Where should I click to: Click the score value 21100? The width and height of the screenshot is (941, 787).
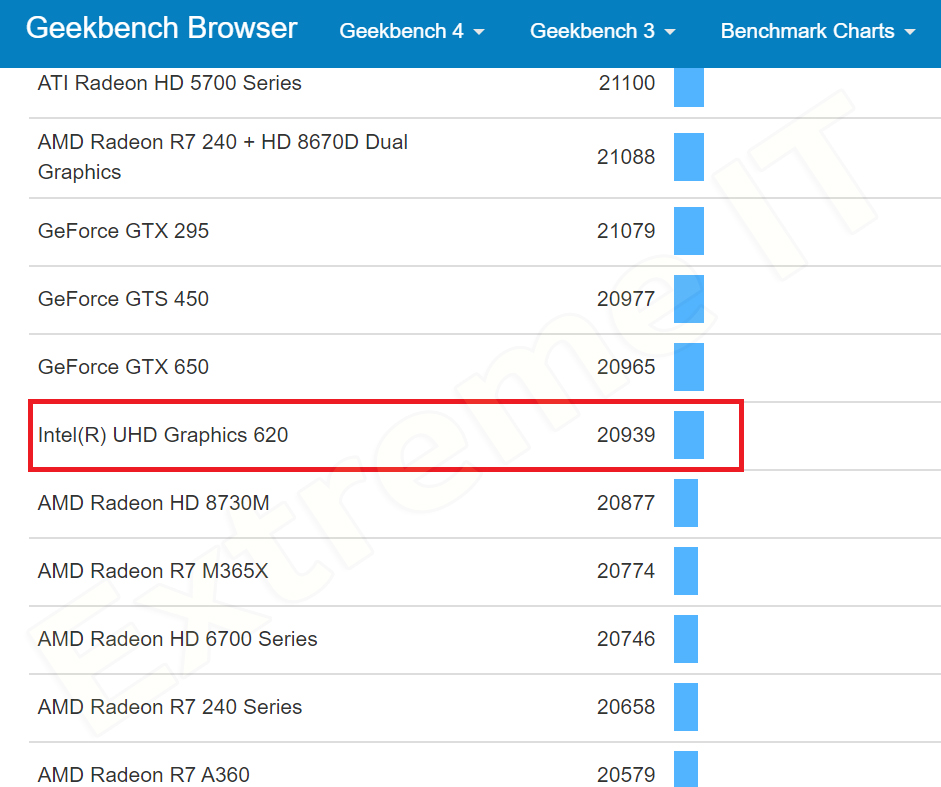(x=627, y=83)
